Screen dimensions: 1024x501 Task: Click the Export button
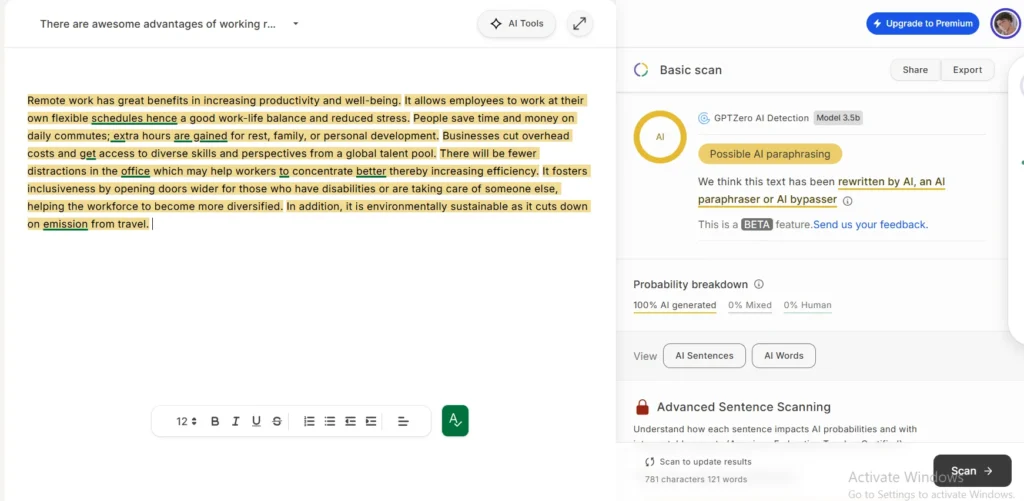click(x=967, y=70)
